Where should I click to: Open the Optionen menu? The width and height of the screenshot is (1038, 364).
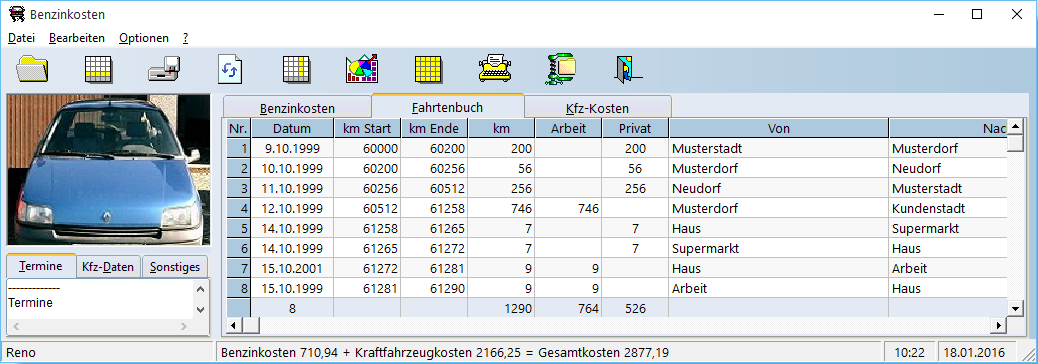point(144,38)
